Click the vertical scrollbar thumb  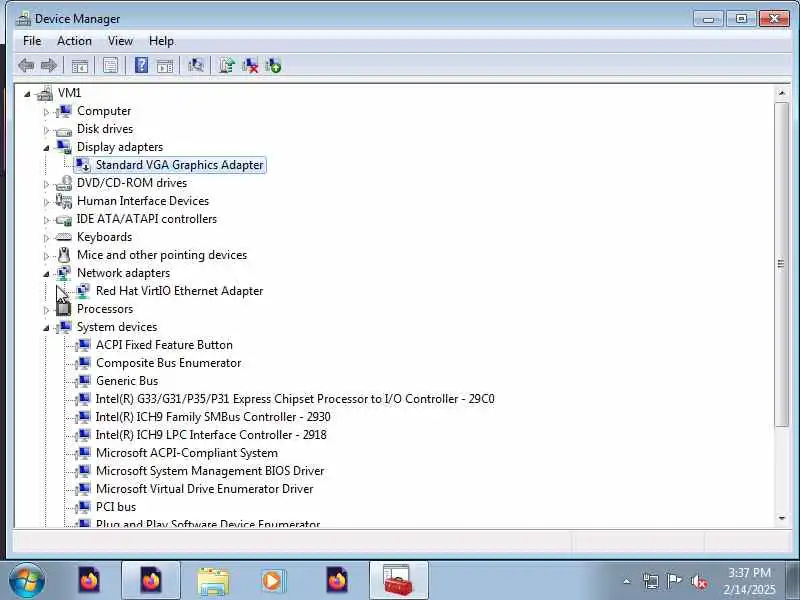[781, 264]
